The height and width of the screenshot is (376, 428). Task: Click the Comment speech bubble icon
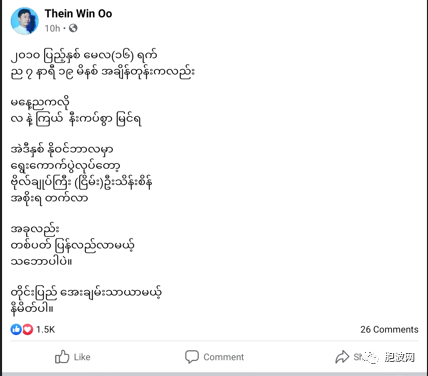[192, 357]
